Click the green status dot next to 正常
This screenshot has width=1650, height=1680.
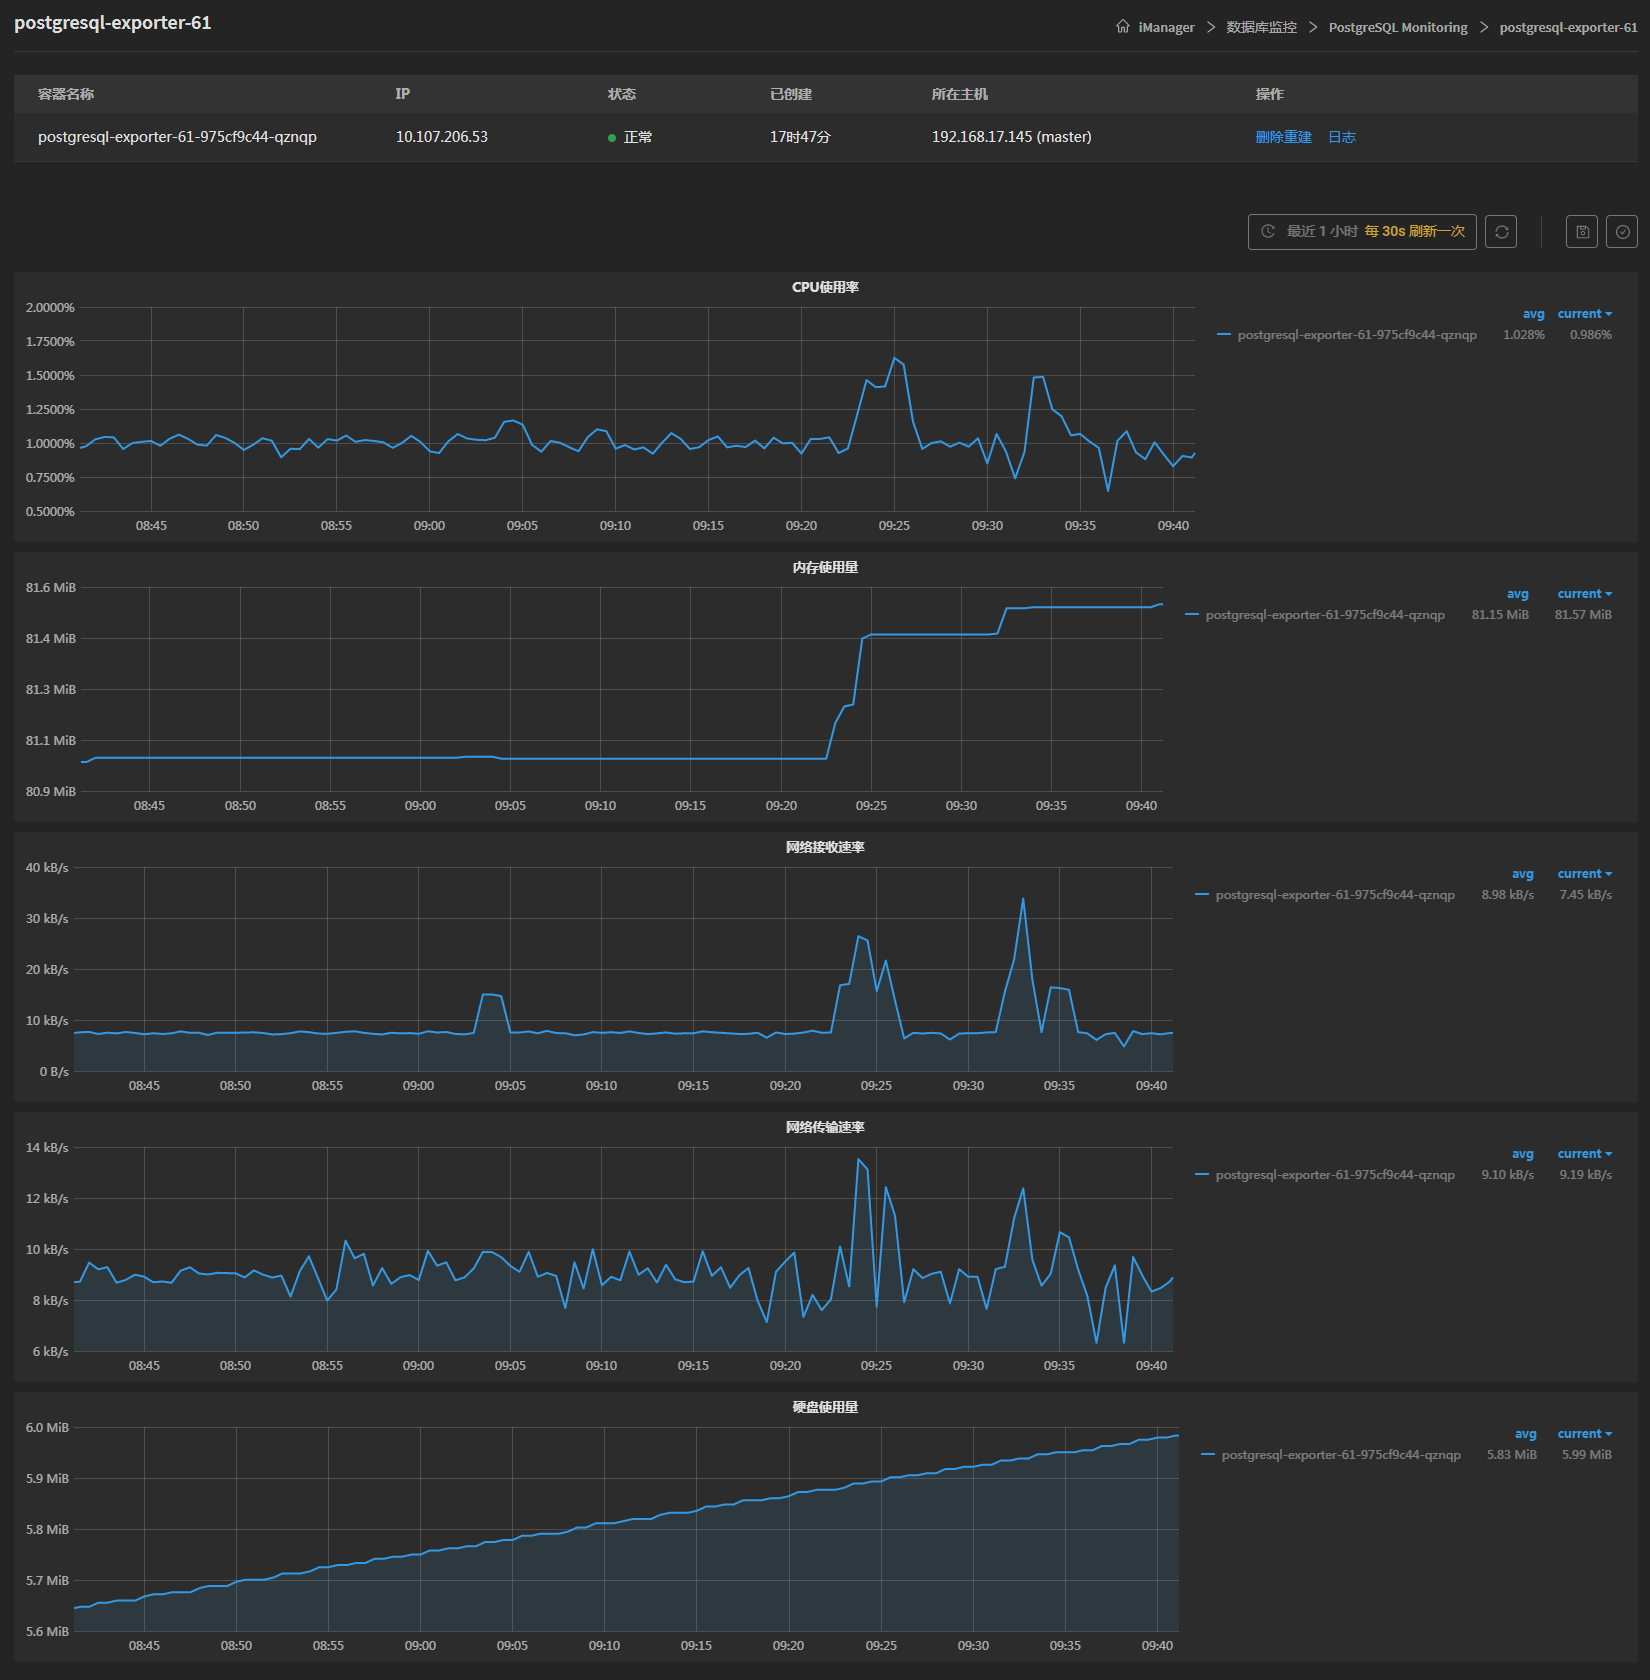(x=611, y=137)
